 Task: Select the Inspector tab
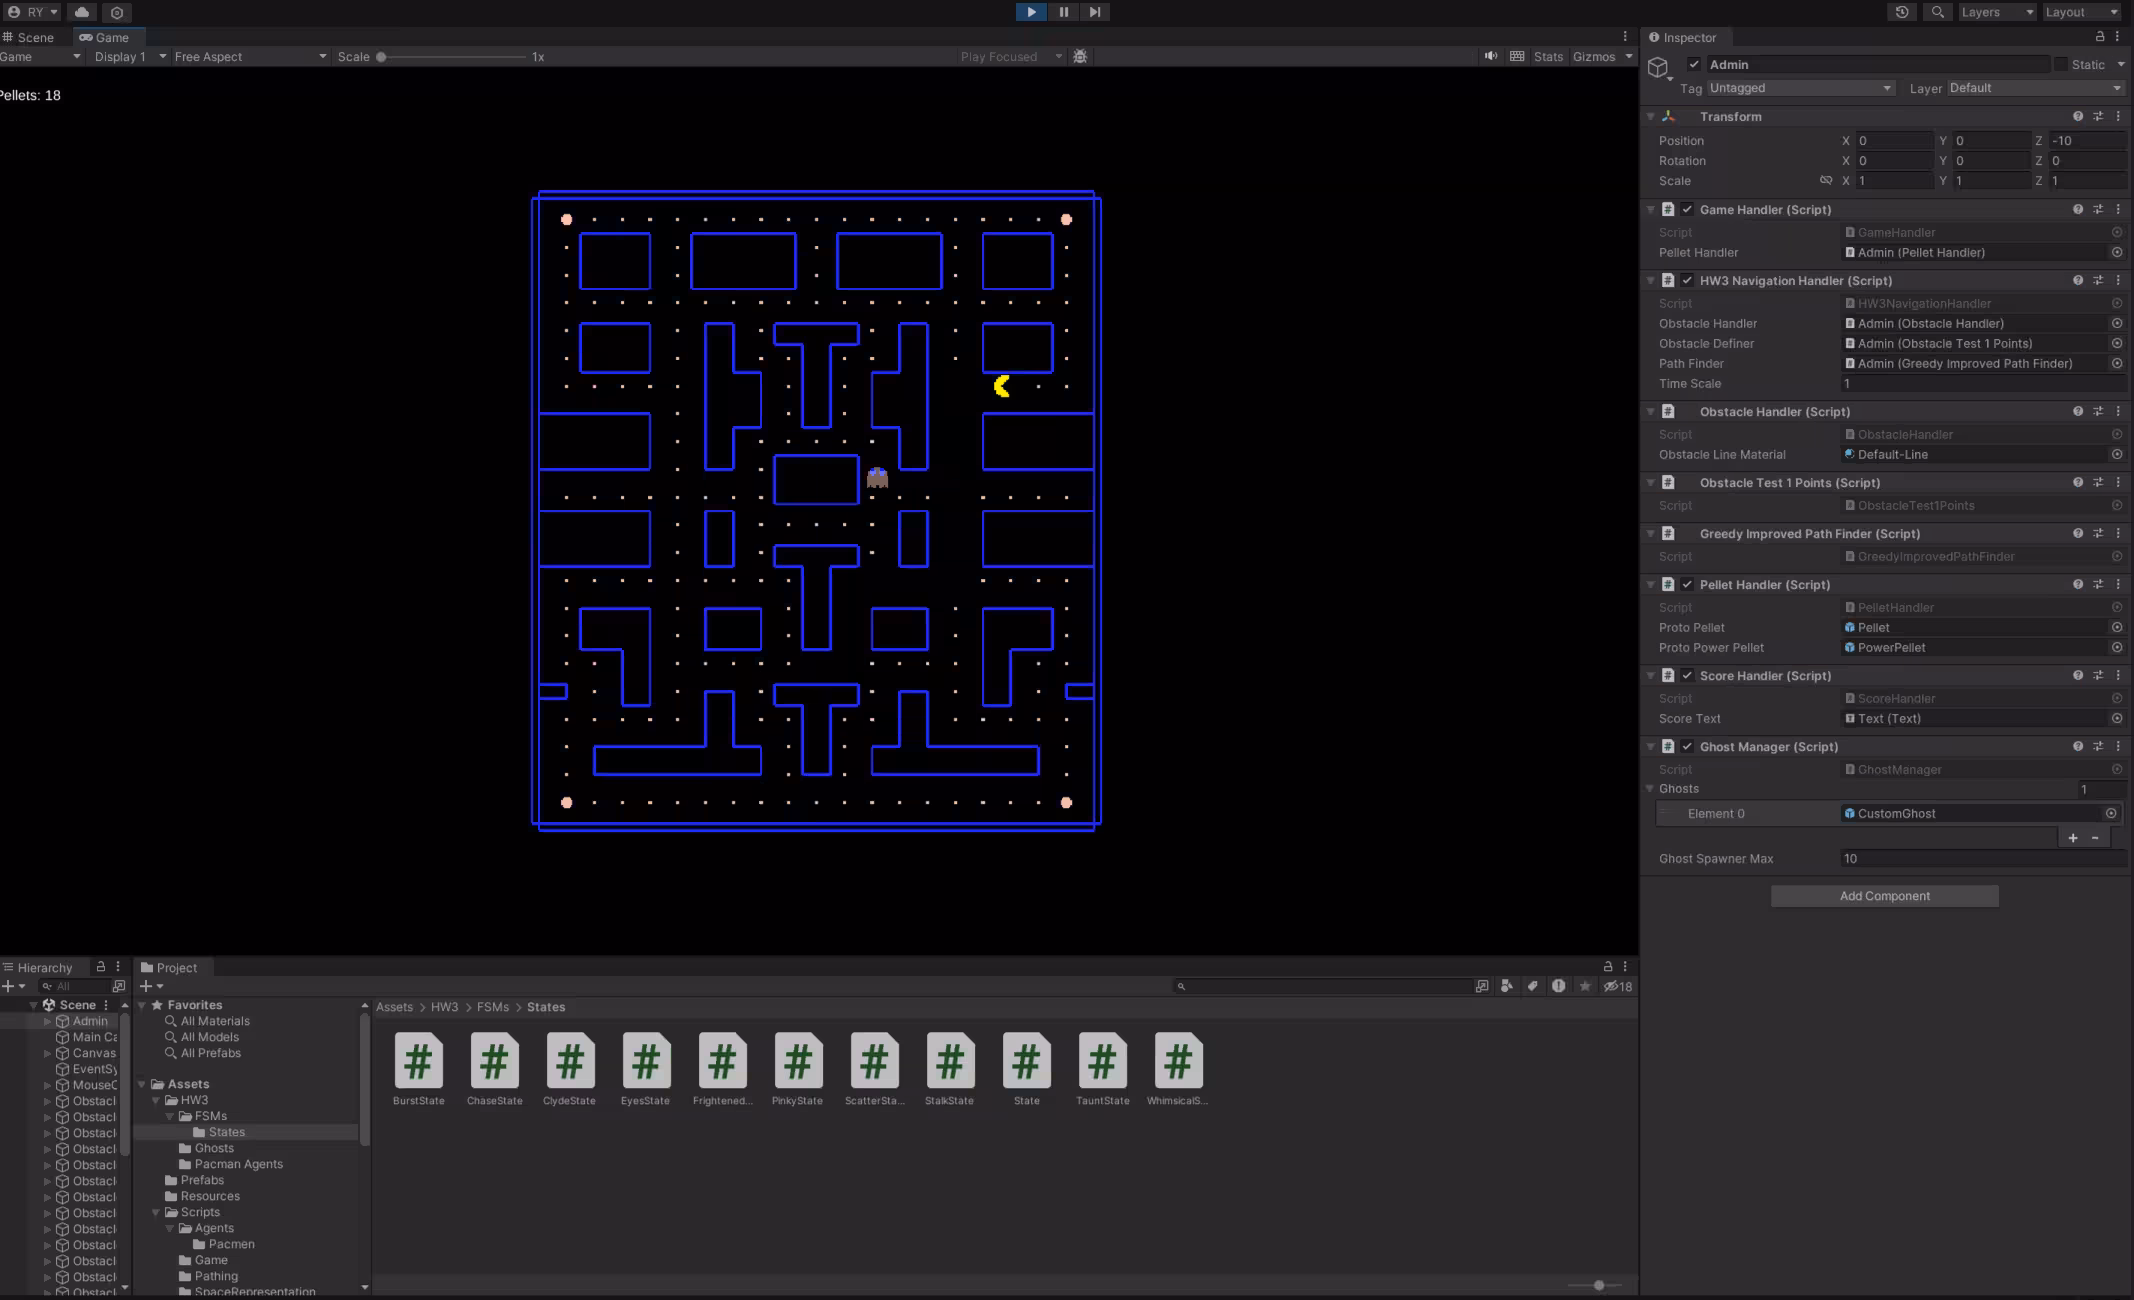1682,37
